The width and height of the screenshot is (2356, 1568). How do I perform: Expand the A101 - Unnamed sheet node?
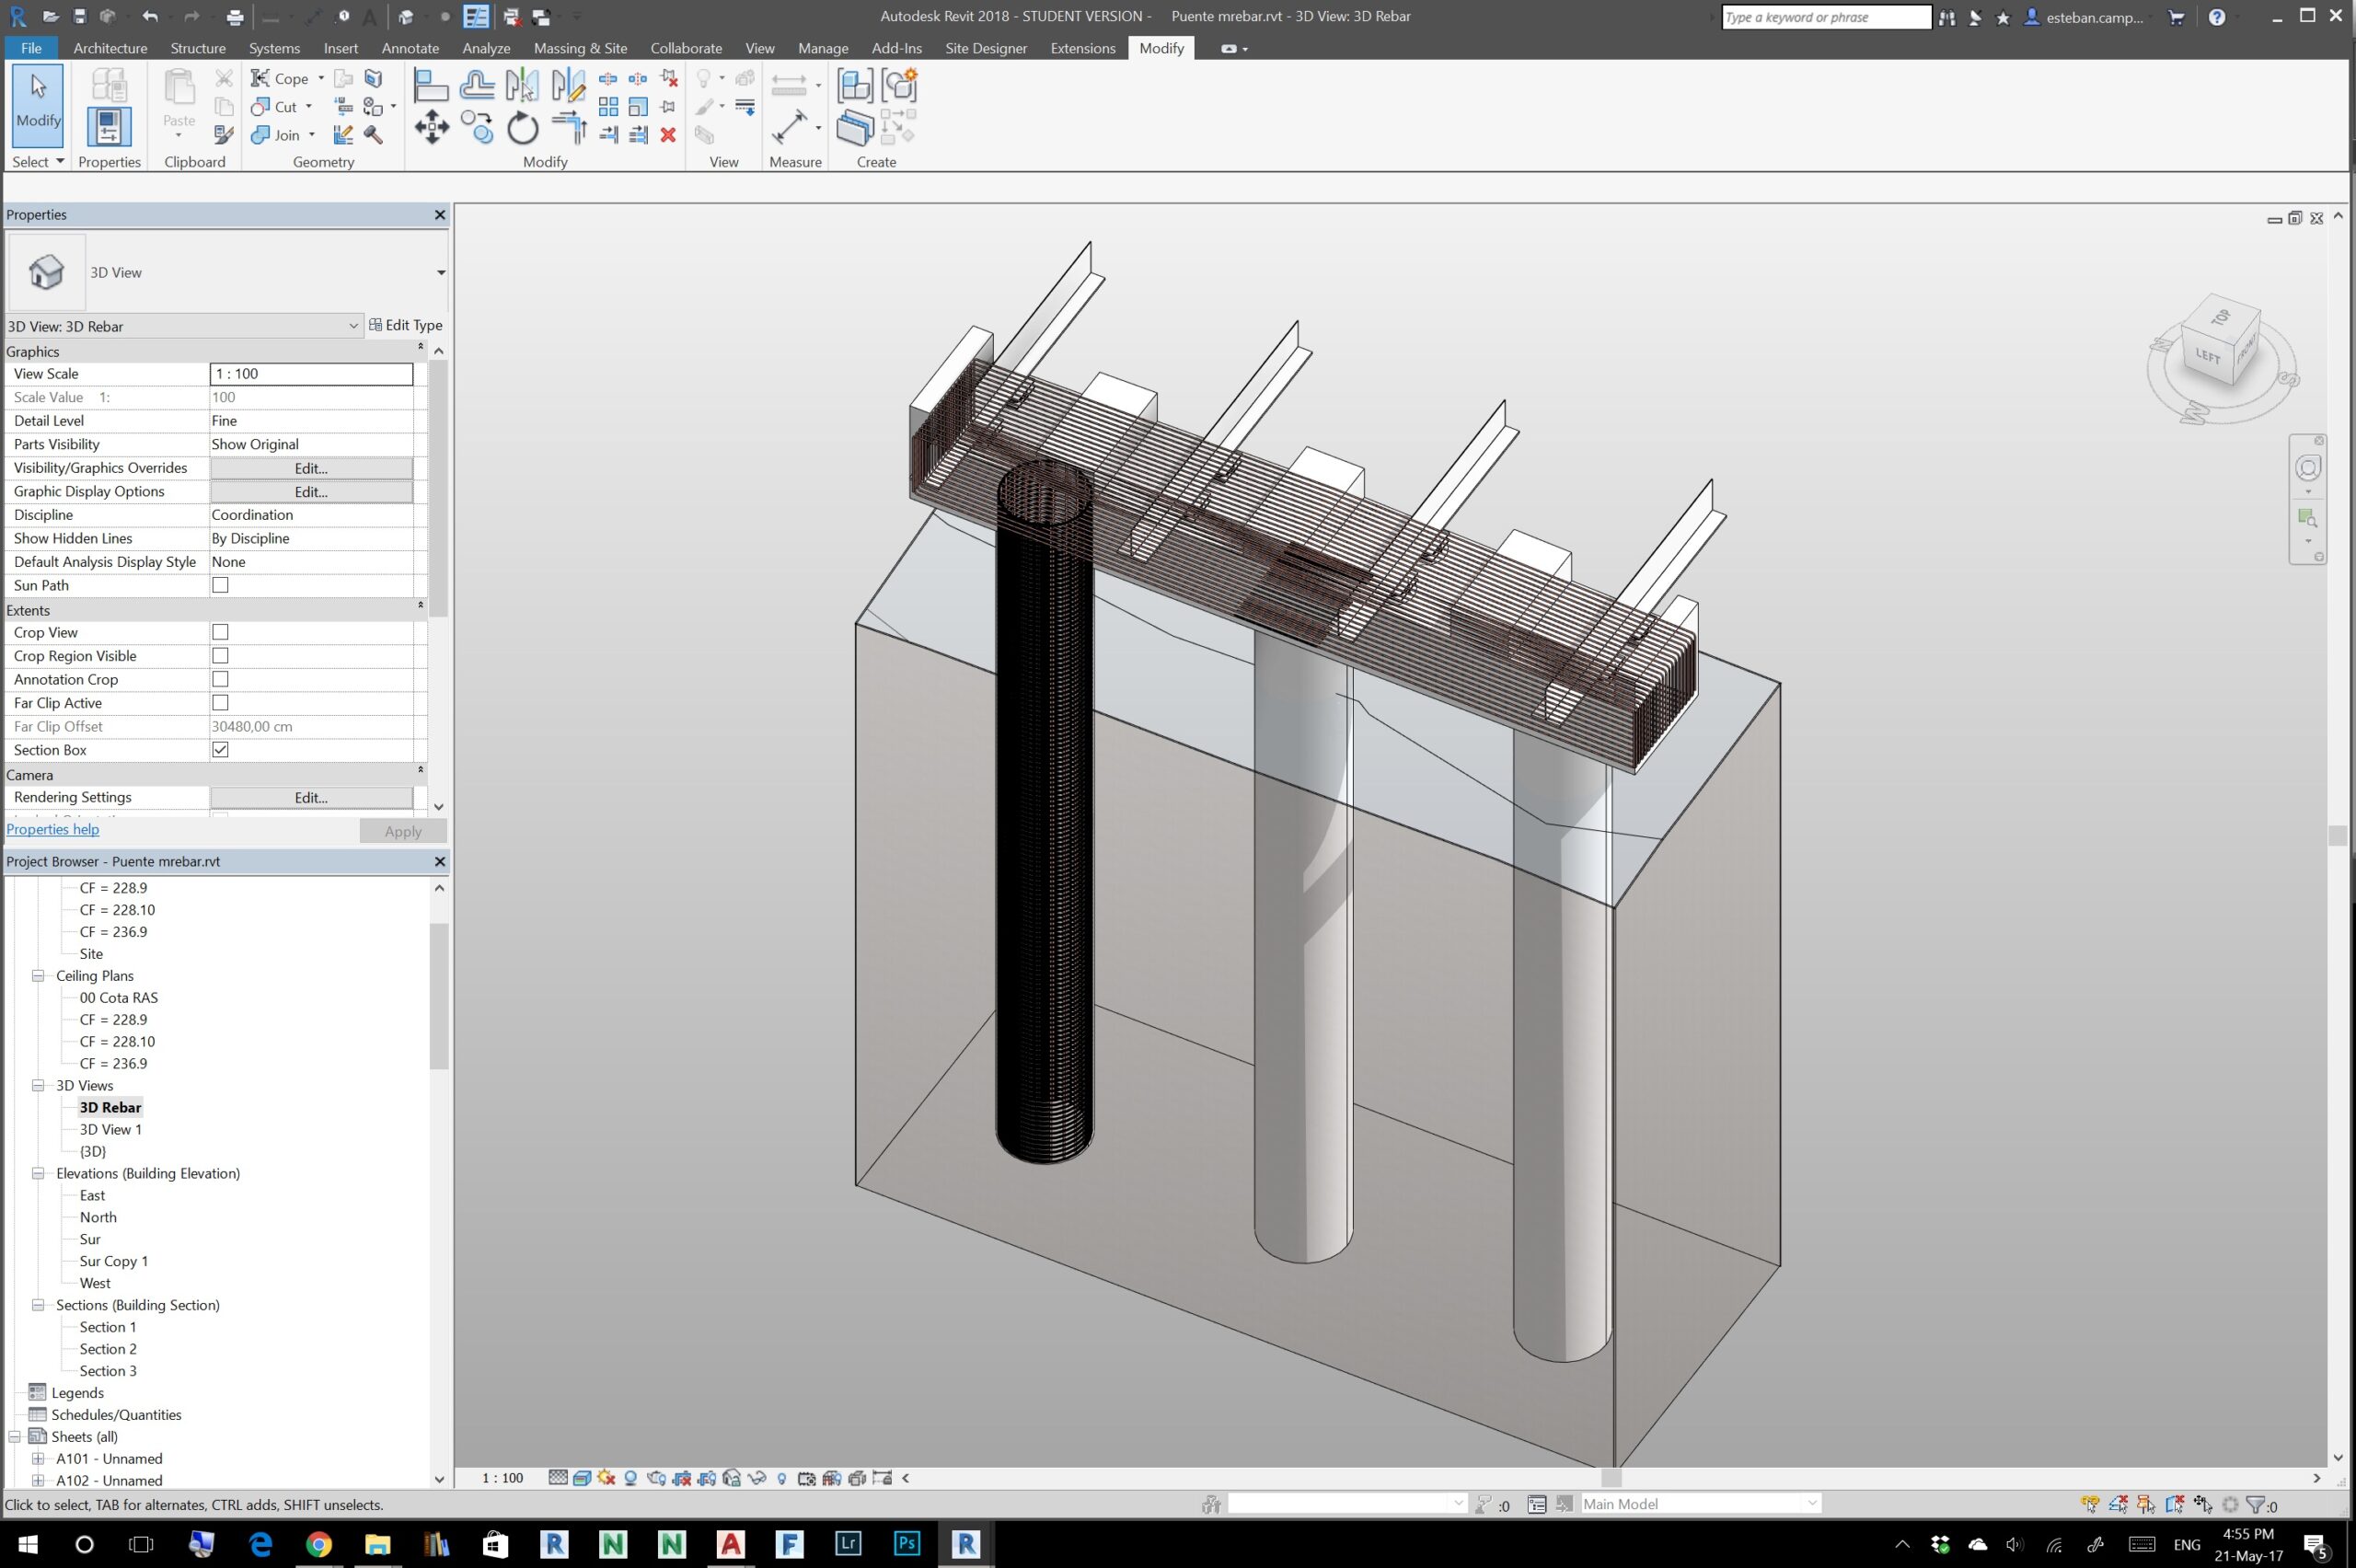(38, 1458)
